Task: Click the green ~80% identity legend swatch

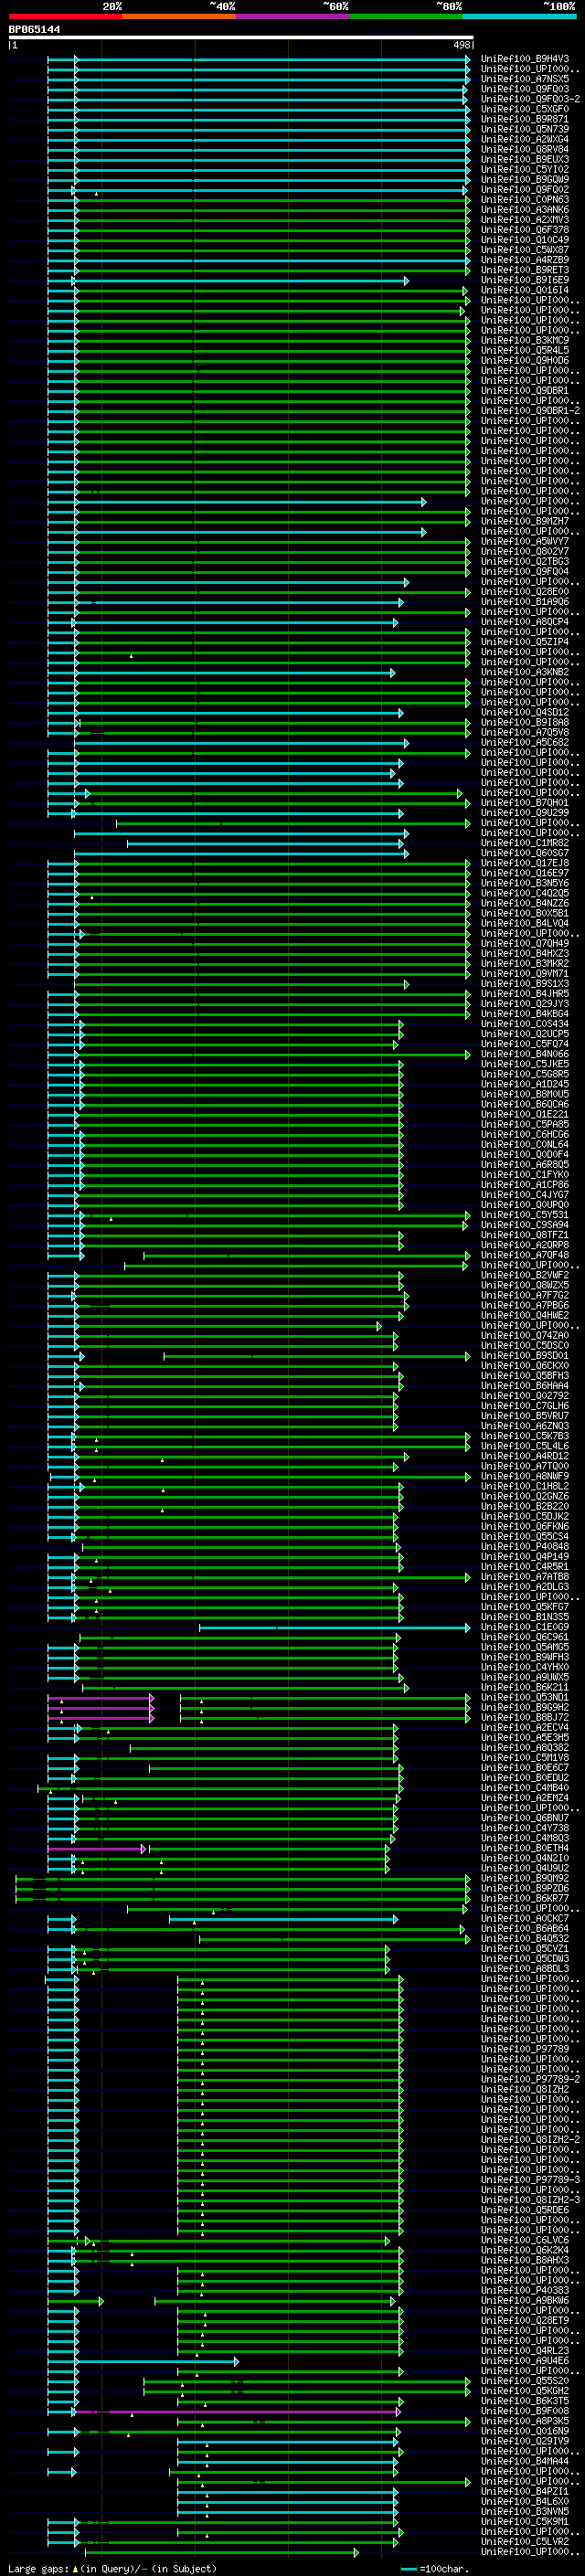Action: [406, 16]
